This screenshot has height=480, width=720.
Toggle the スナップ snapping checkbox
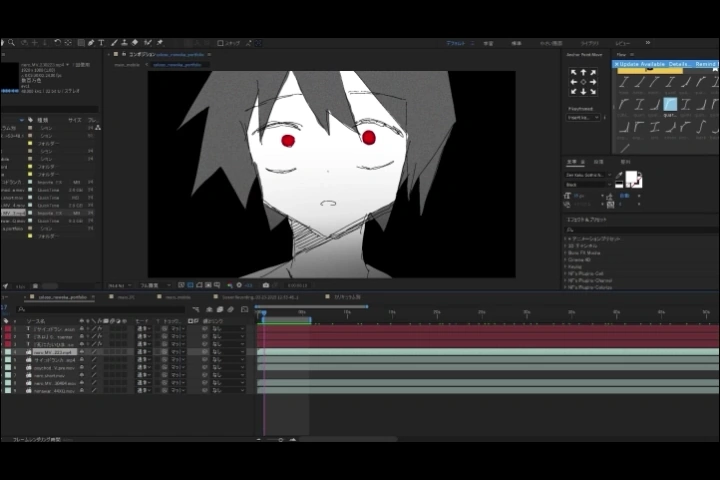point(220,43)
